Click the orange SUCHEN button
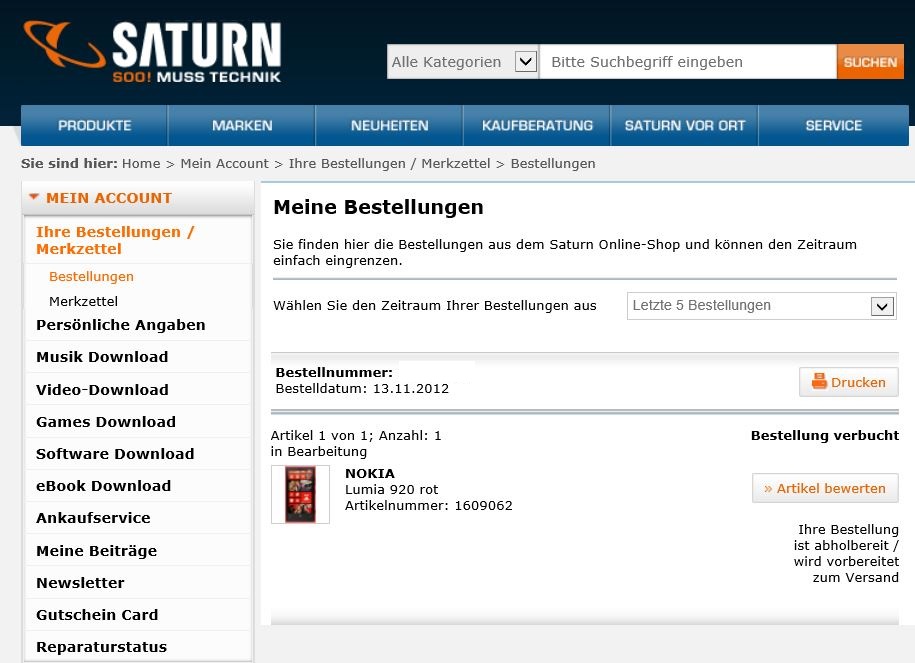Viewport: 915px width, 663px height. (x=870, y=61)
